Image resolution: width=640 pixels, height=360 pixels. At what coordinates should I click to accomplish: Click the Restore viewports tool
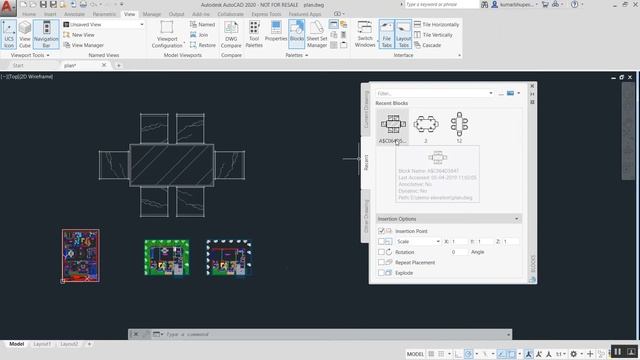[202, 45]
